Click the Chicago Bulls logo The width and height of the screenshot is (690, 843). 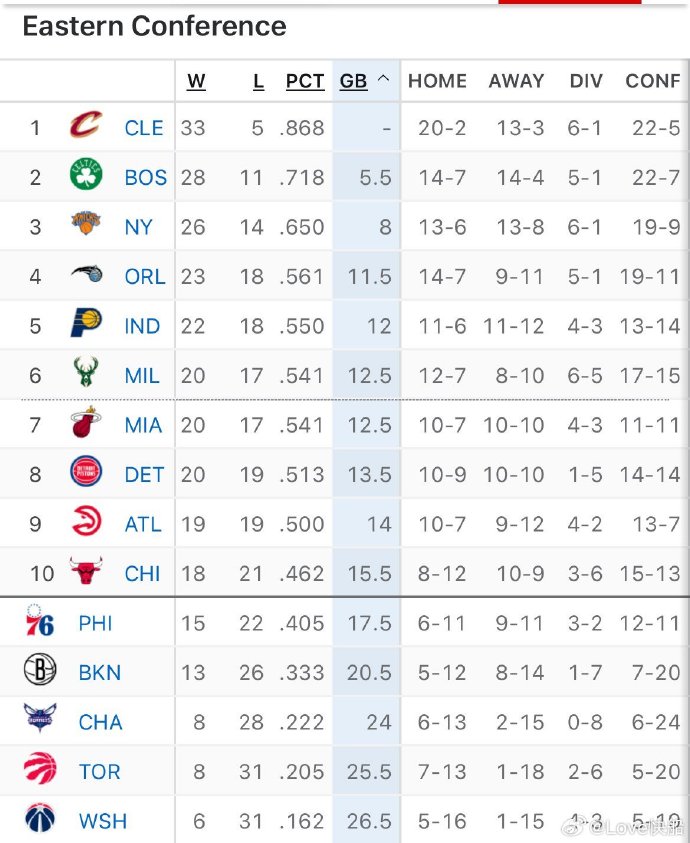86,572
